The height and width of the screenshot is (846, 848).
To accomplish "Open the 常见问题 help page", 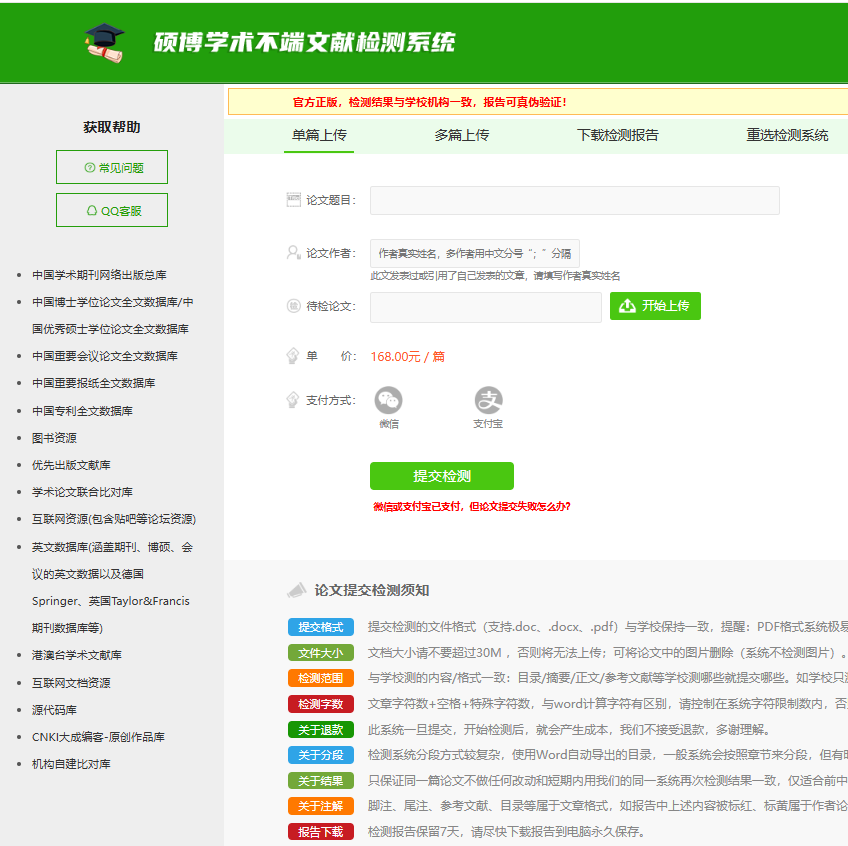I will (x=111, y=167).
